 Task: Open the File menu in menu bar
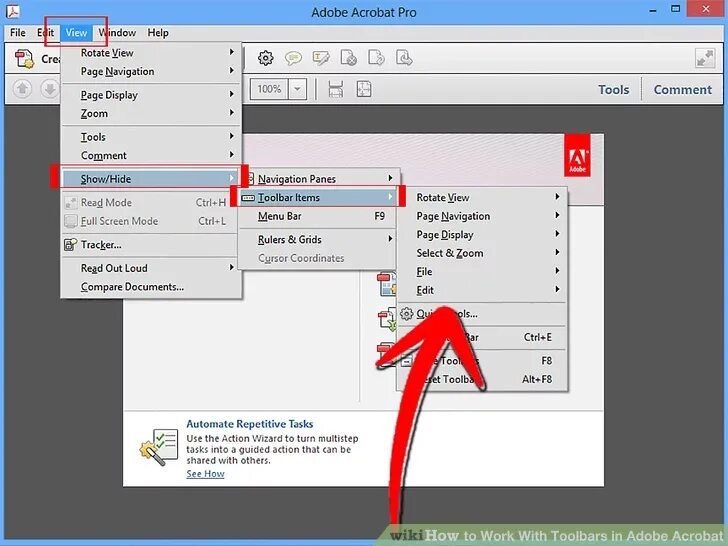click(18, 32)
